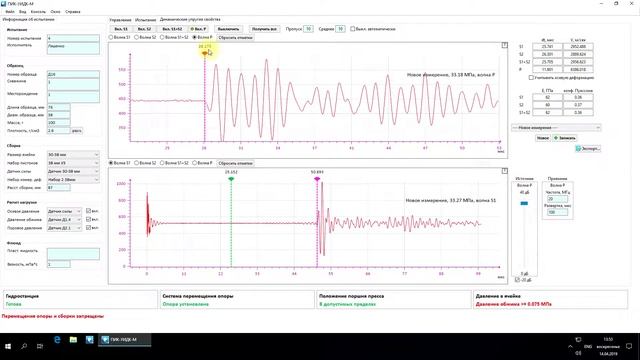This screenshot has width=640, height=360.
Task: Click the source gain slider handle
Action: click(x=524, y=203)
